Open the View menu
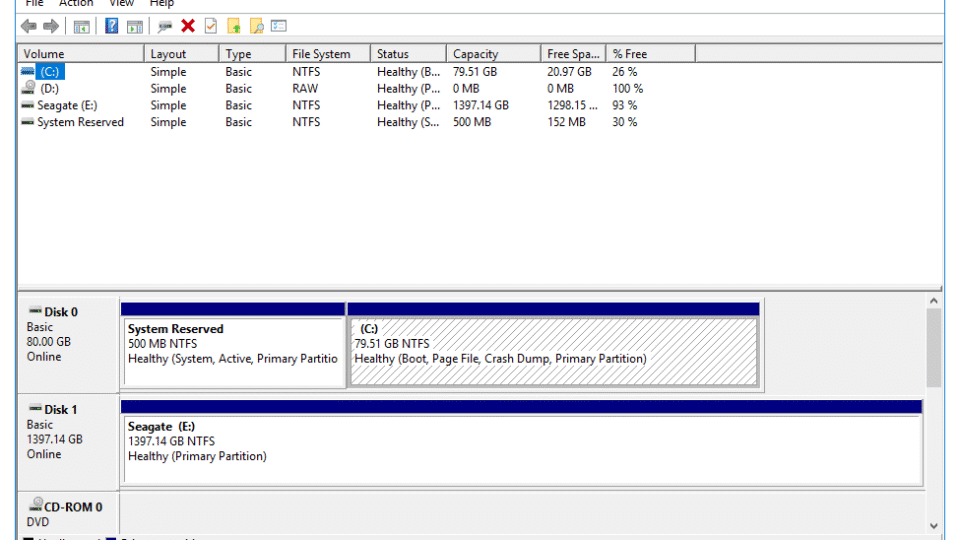 [121, 4]
